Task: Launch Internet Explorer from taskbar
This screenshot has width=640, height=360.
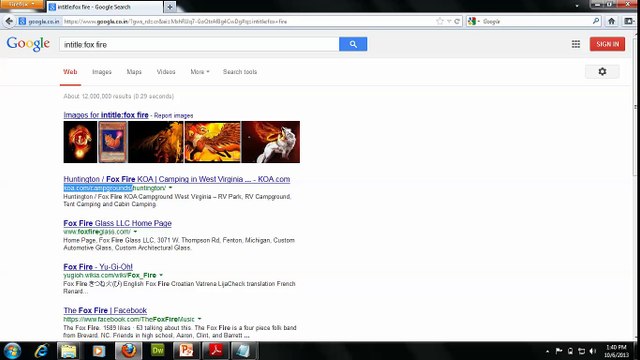Action: click(42, 351)
